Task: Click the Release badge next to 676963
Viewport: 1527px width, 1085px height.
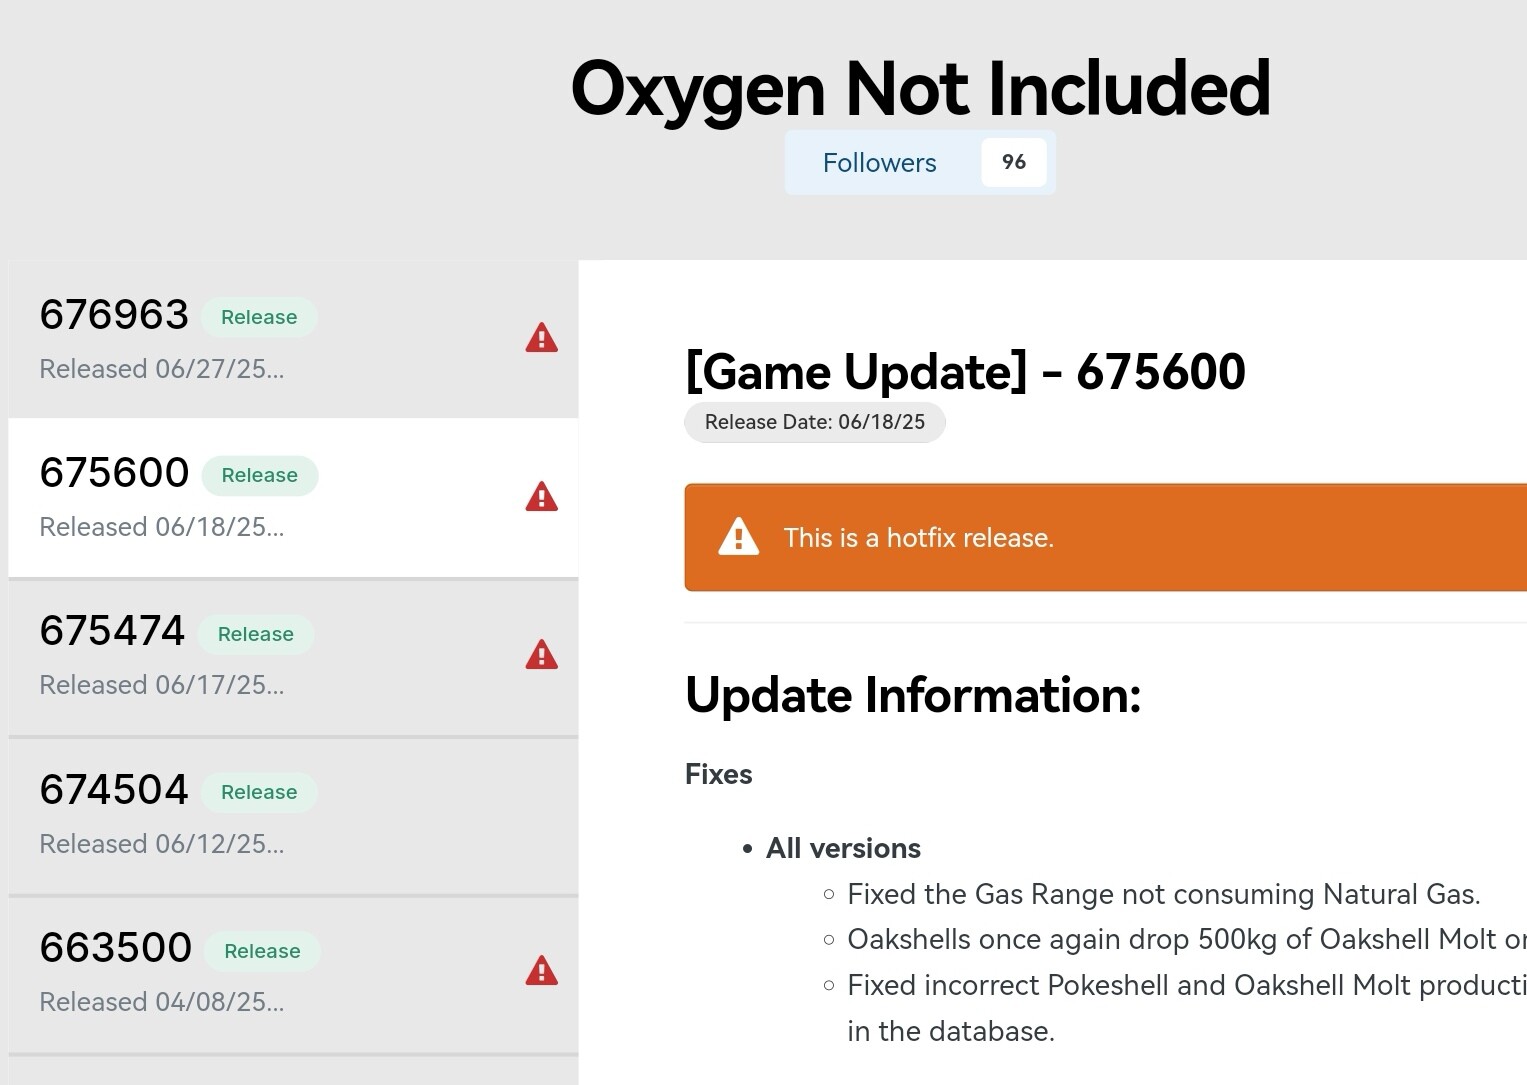Action: (259, 317)
